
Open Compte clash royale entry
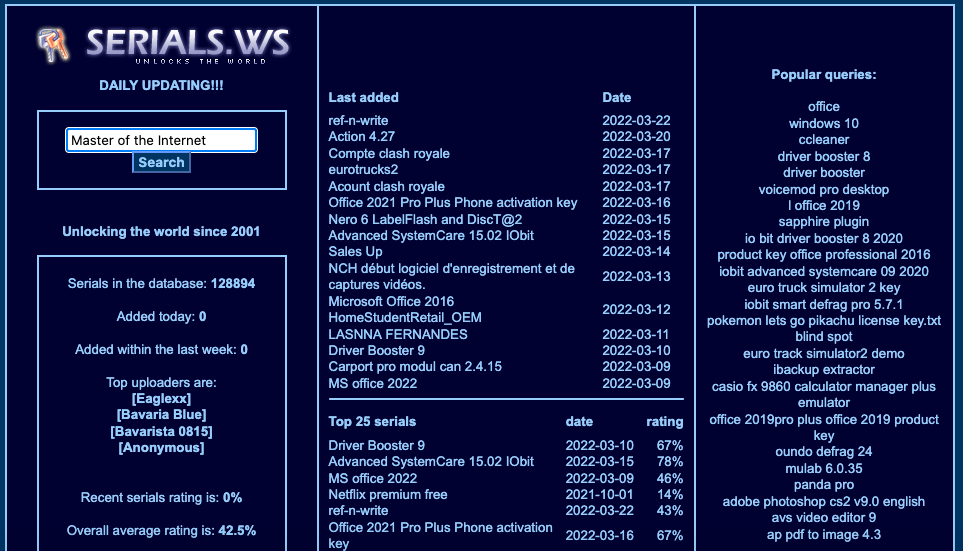(389, 154)
